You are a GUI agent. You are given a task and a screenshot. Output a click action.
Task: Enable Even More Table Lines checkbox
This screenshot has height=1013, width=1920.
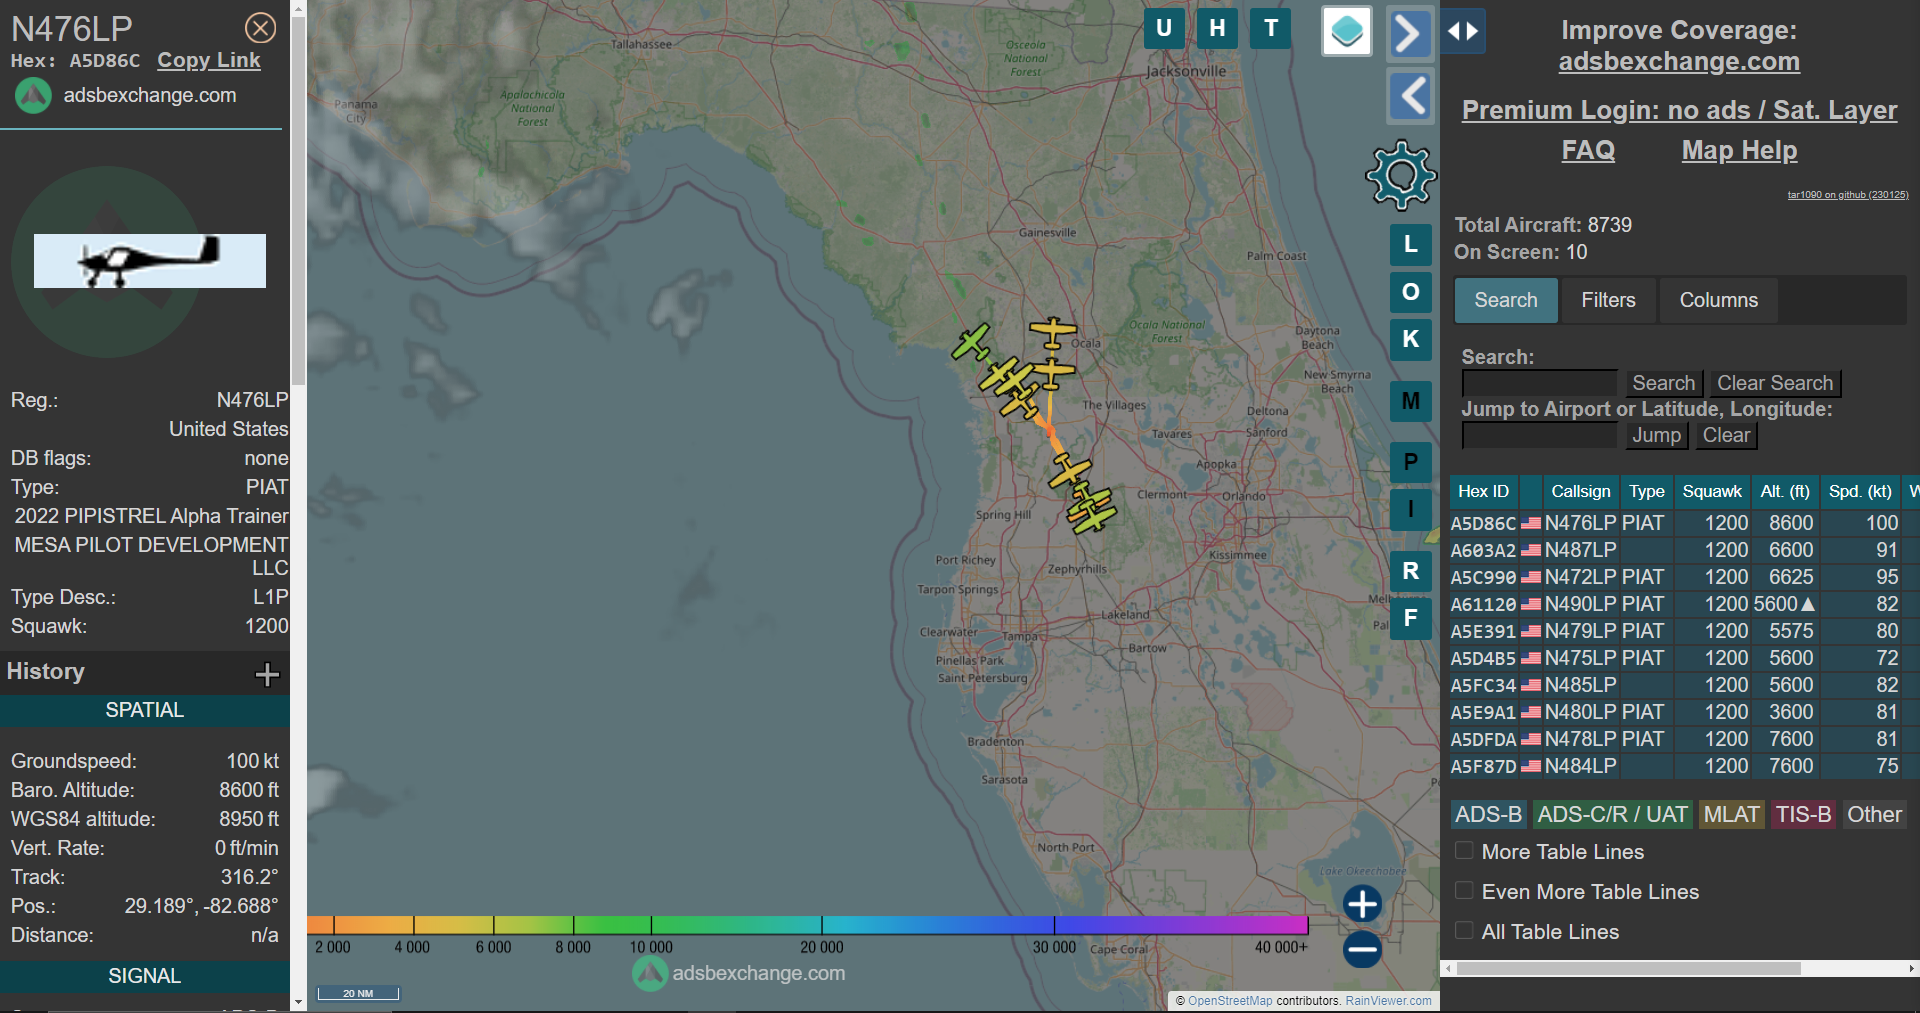pos(1464,891)
